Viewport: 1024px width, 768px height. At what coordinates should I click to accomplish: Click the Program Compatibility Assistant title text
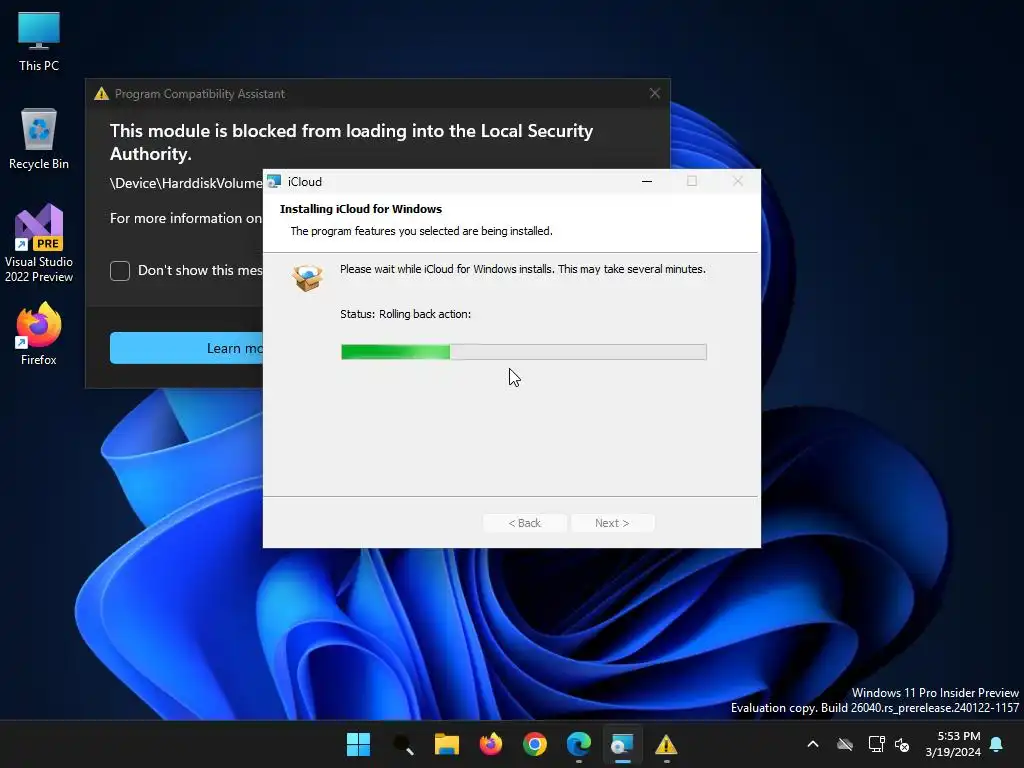[200, 93]
